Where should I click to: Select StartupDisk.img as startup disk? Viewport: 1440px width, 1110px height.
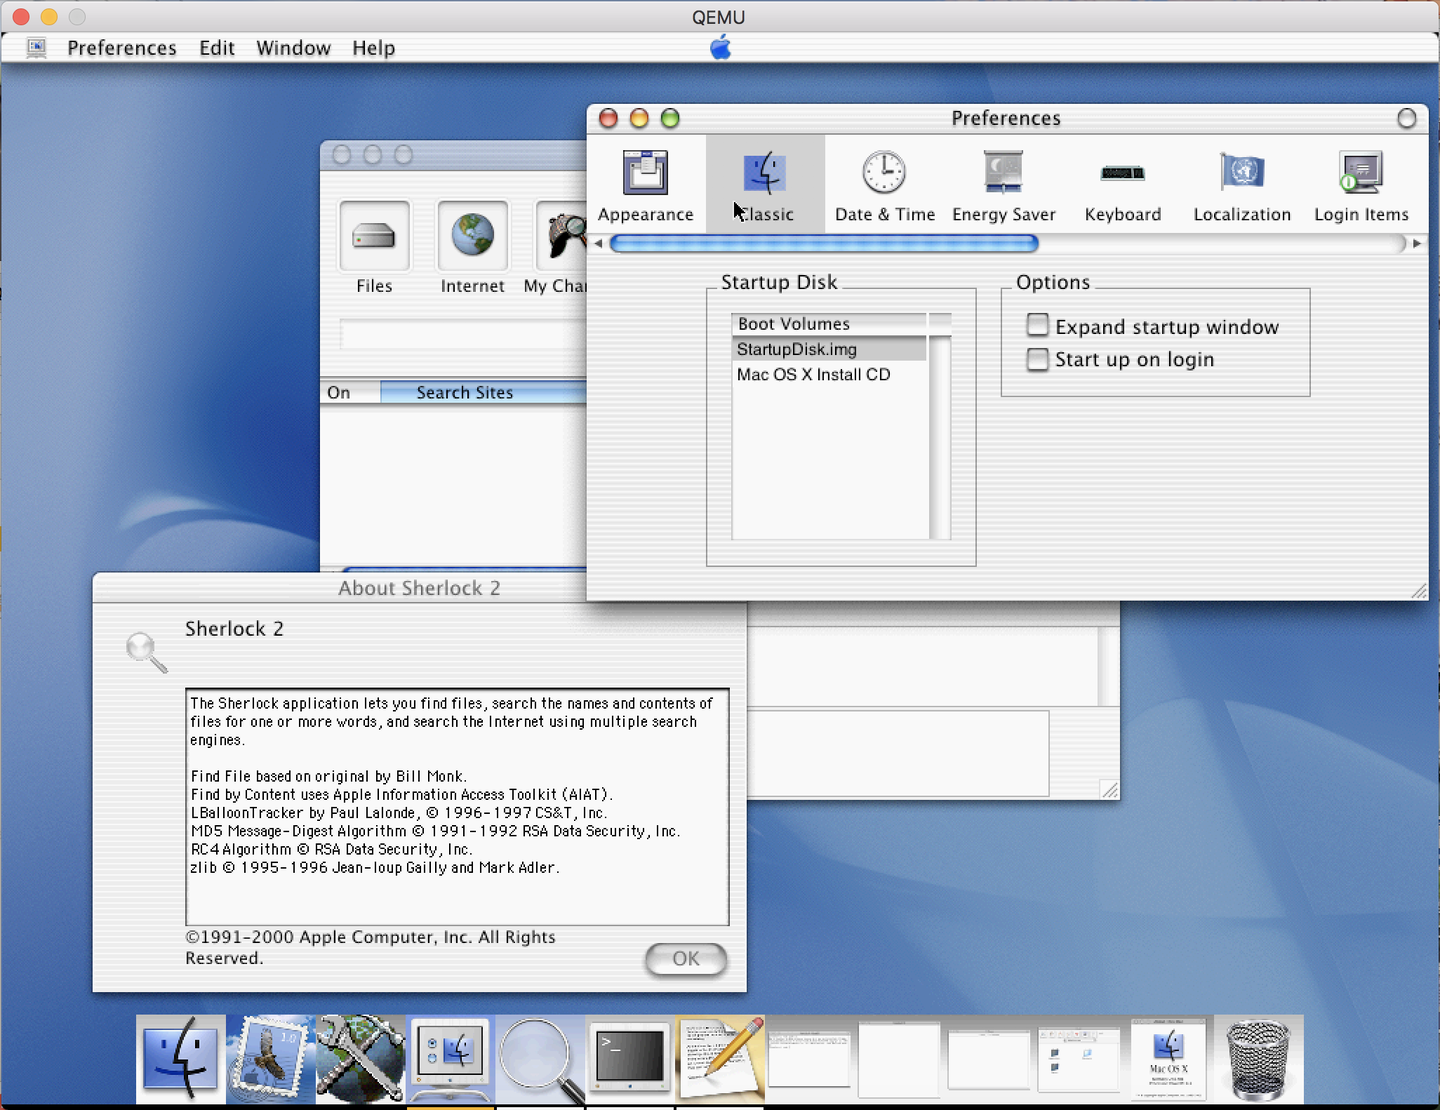tap(797, 349)
